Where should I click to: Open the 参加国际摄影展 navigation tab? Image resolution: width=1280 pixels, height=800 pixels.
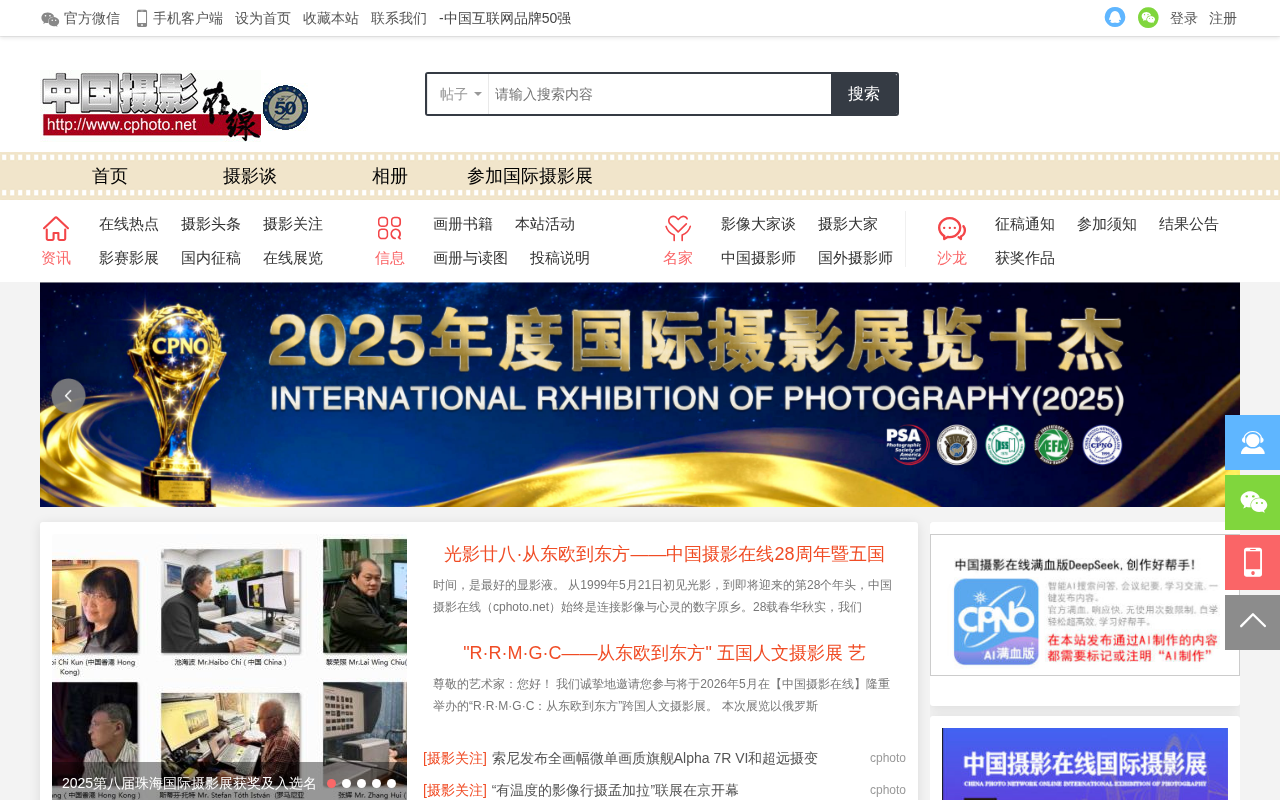point(530,176)
